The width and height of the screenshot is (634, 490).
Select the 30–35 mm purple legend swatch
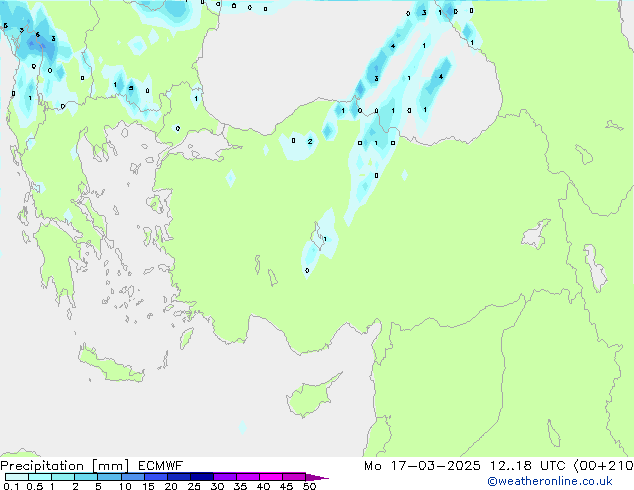(225, 477)
